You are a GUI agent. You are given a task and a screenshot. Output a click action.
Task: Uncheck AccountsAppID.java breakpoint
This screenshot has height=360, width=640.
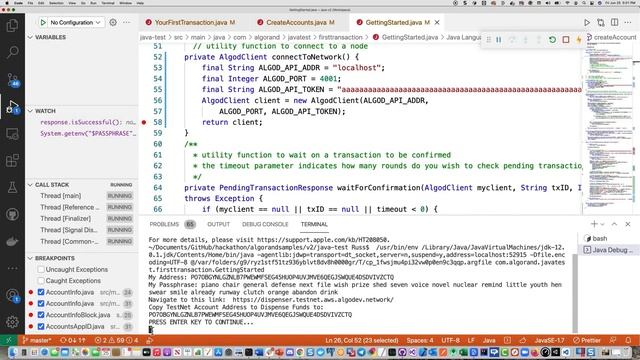41,327
